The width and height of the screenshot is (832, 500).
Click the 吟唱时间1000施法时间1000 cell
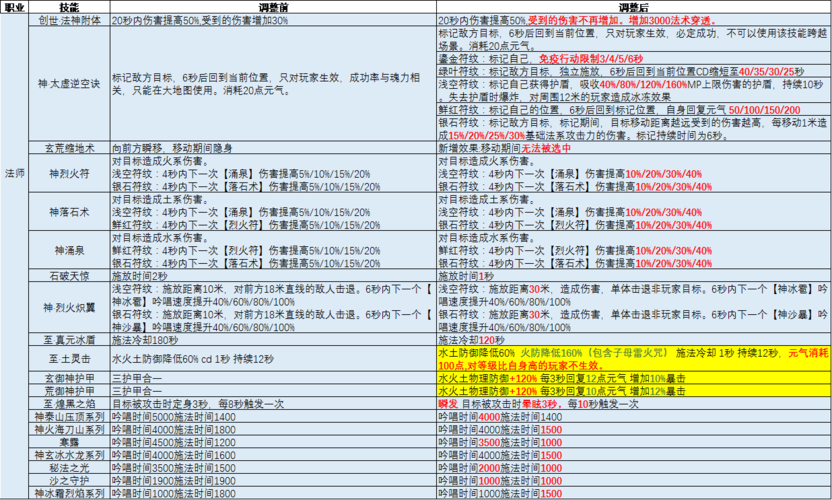click(x=634, y=480)
